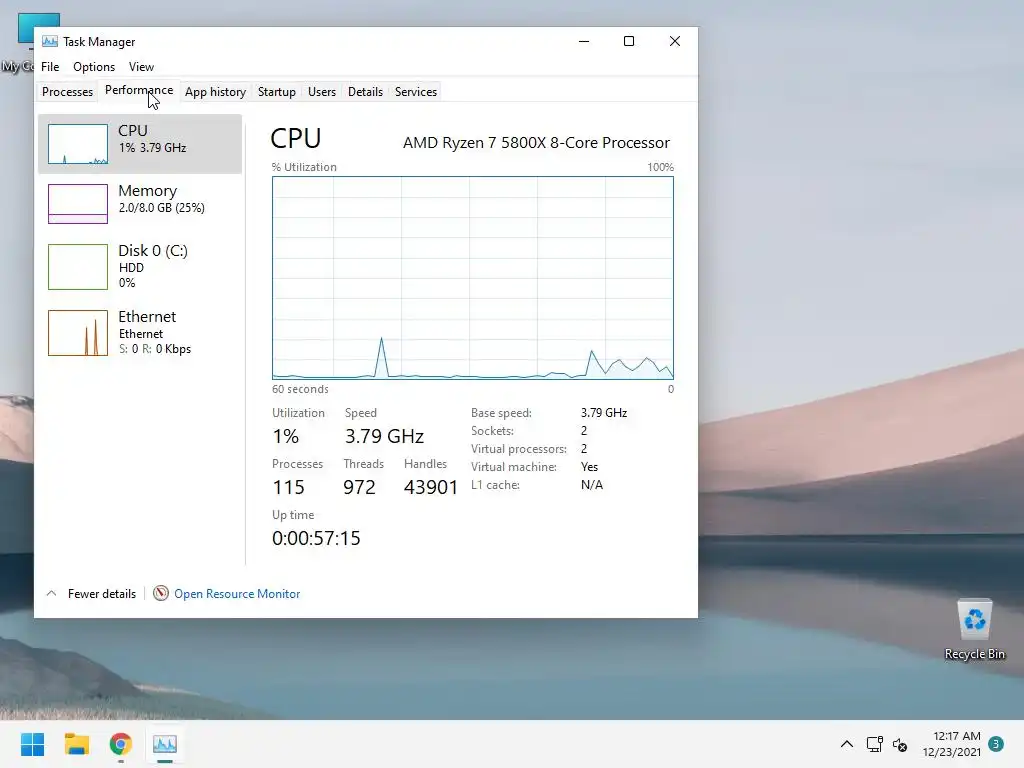Collapse with the Fewer details chevron
1024x768 pixels.
[x=52, y=594]
